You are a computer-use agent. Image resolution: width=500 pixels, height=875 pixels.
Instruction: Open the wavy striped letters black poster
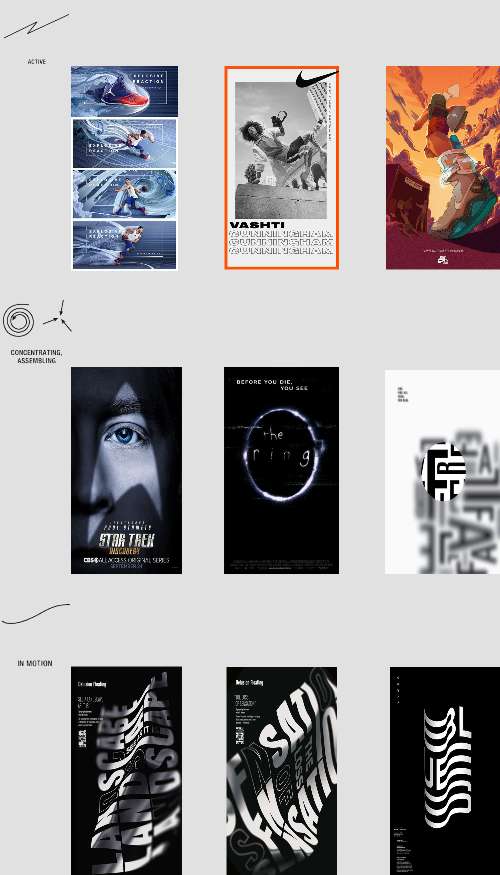point(445,770)
